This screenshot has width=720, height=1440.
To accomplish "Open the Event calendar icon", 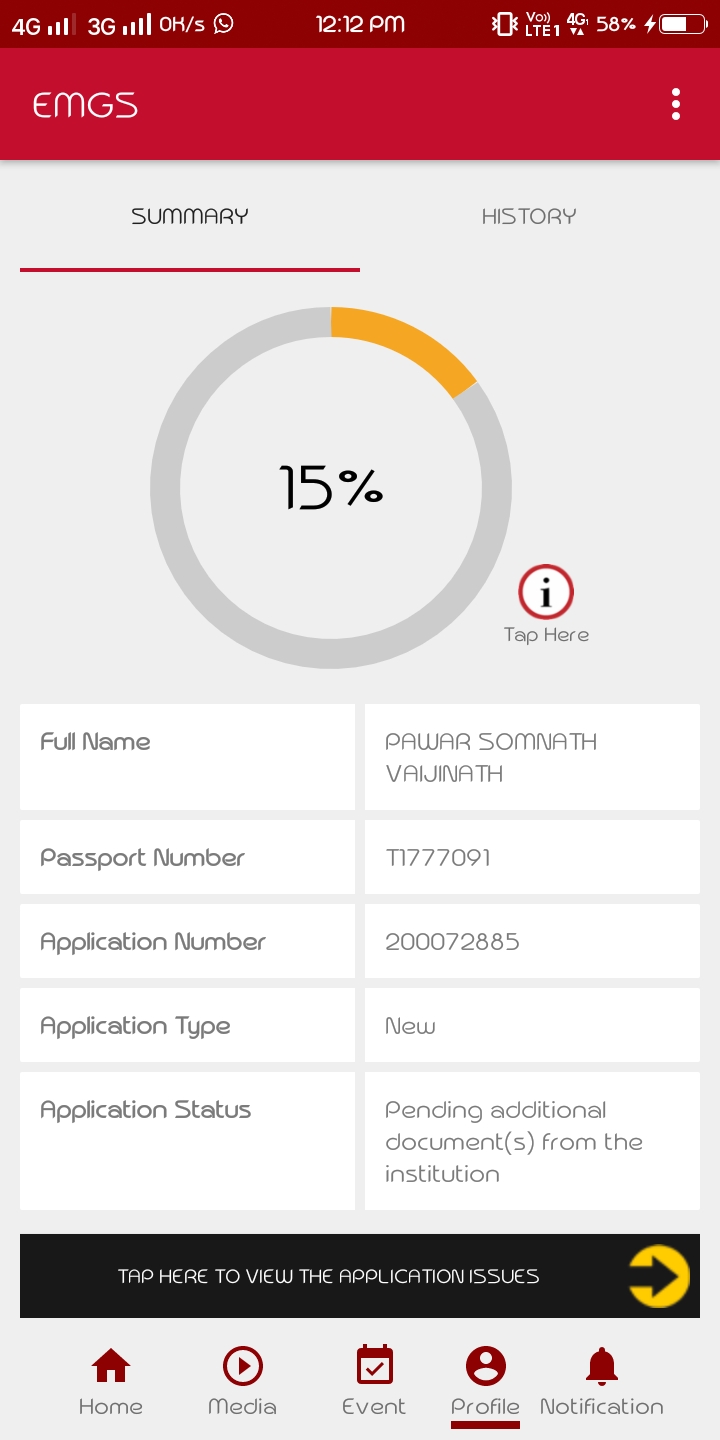I will [374, 1366].
